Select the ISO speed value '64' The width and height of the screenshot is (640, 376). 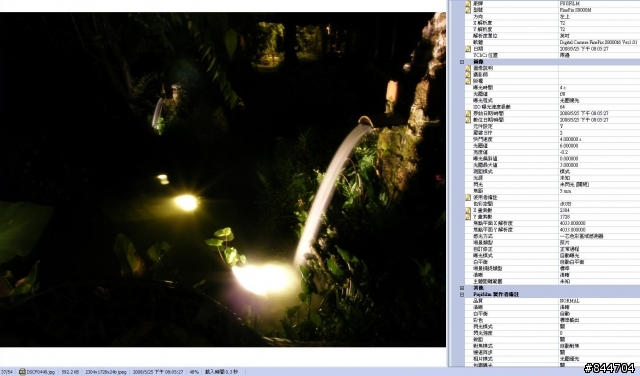562,107
